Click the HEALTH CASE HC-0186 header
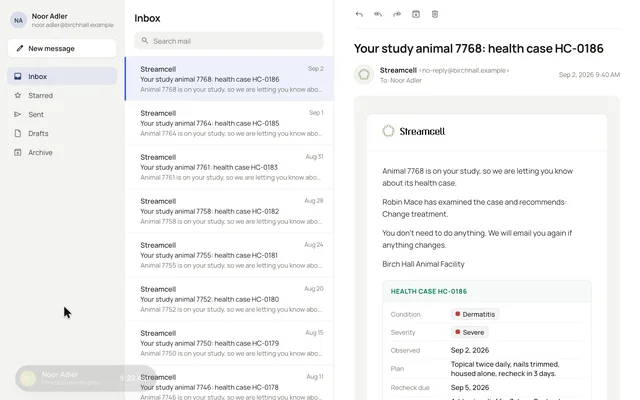Image resolution: width=640 pixels, height=400 pixels. coord(429,291)
